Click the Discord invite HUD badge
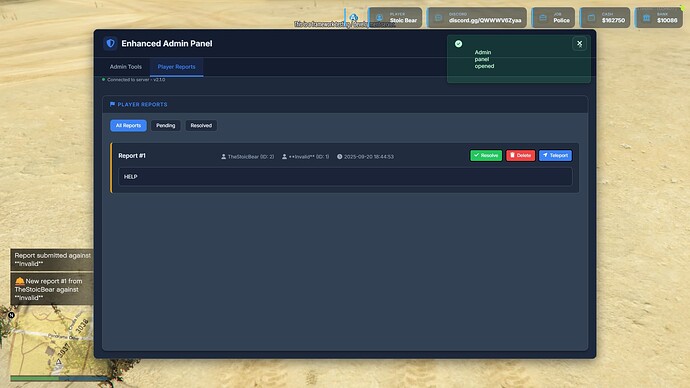 [x=477, y=18]
